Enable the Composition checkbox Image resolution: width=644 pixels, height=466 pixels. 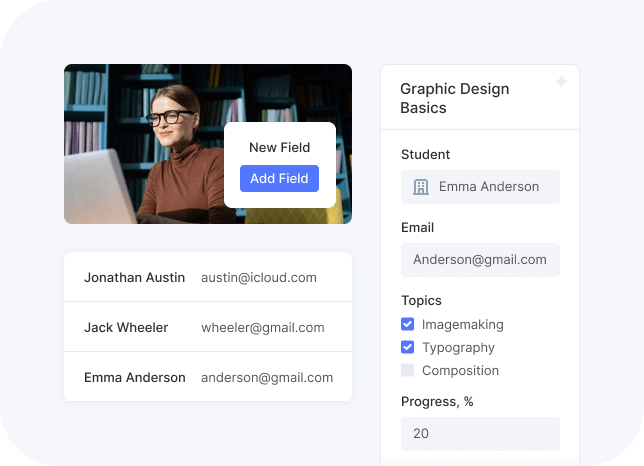(x=408, y=370)
